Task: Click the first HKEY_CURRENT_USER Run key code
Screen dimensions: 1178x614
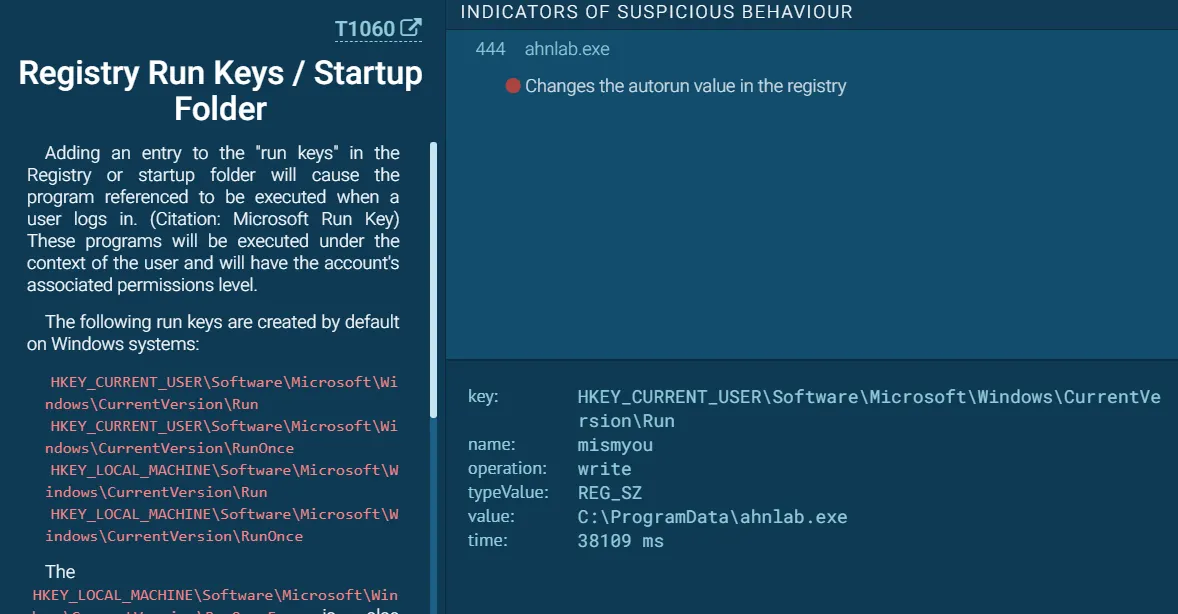Action: click(222, 393)
